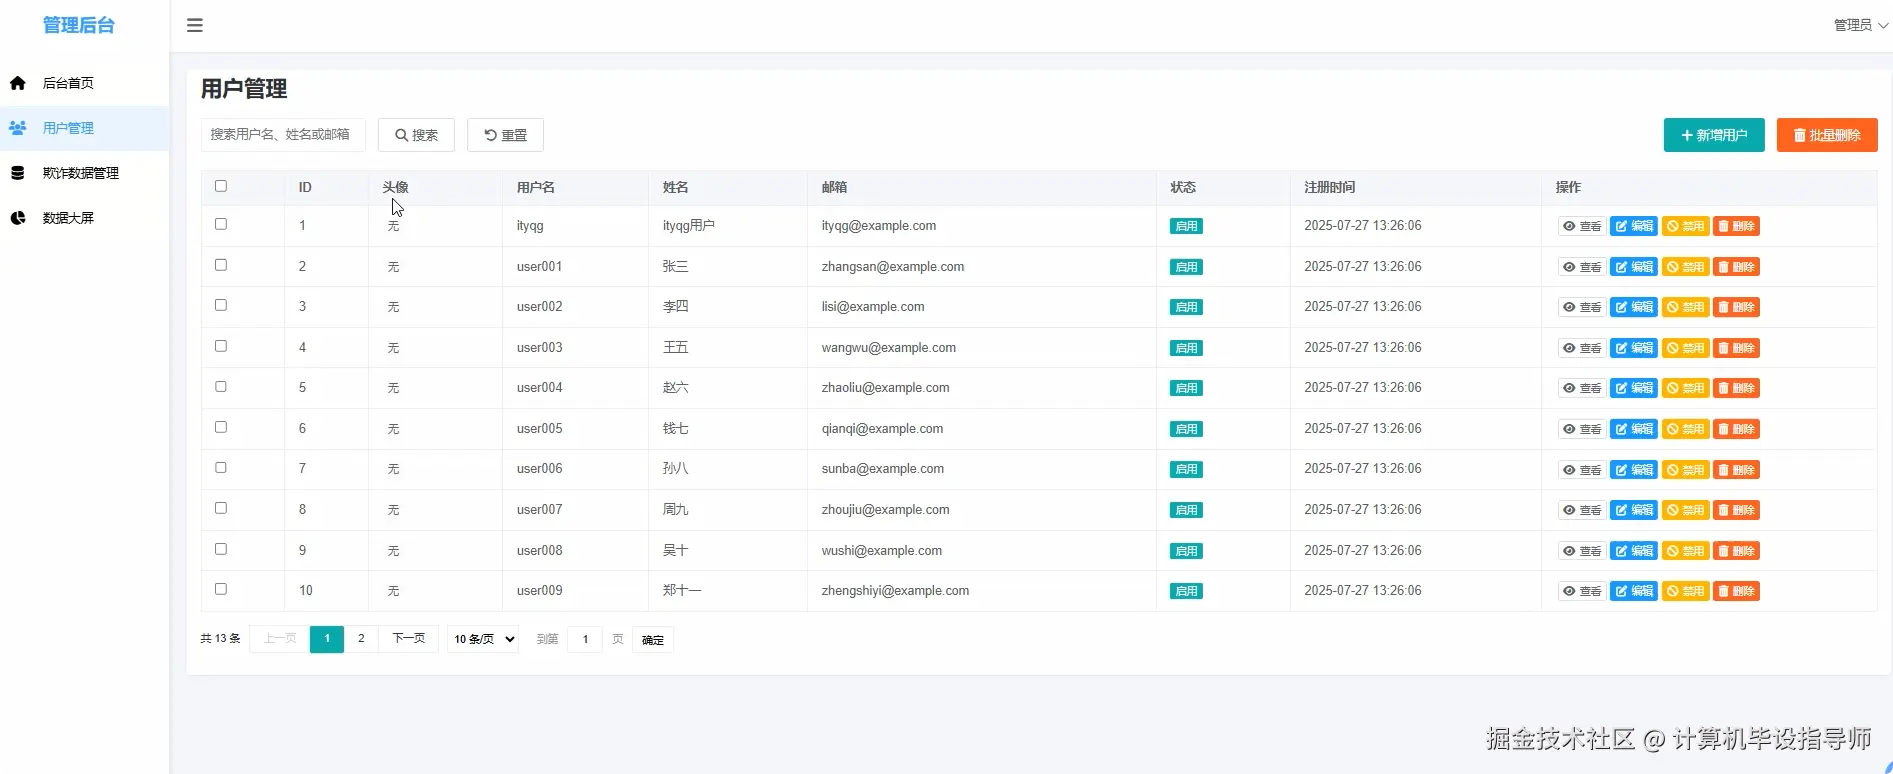
Task: Delete user006 with 删除 button
Action: click(1736, 470)
